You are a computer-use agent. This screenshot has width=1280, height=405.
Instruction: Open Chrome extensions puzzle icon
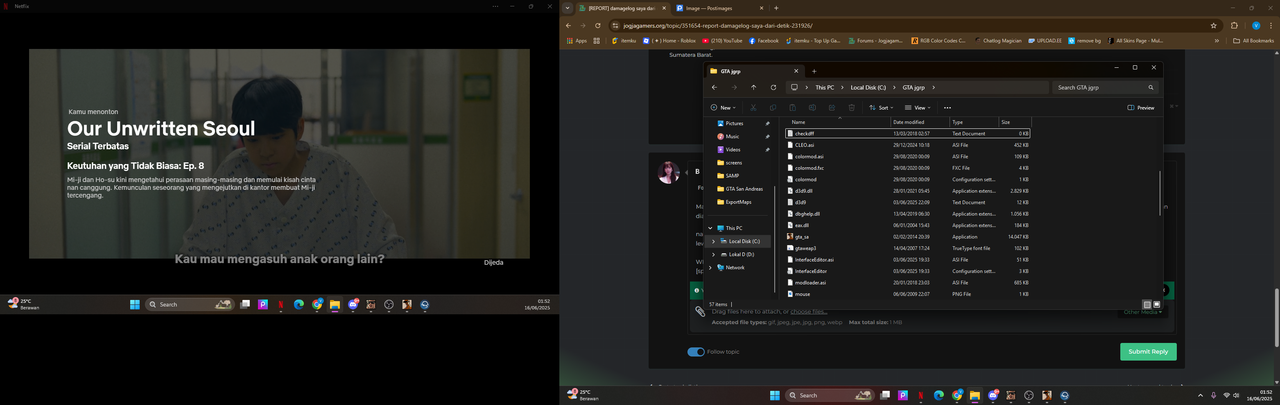coord(1235,25)
